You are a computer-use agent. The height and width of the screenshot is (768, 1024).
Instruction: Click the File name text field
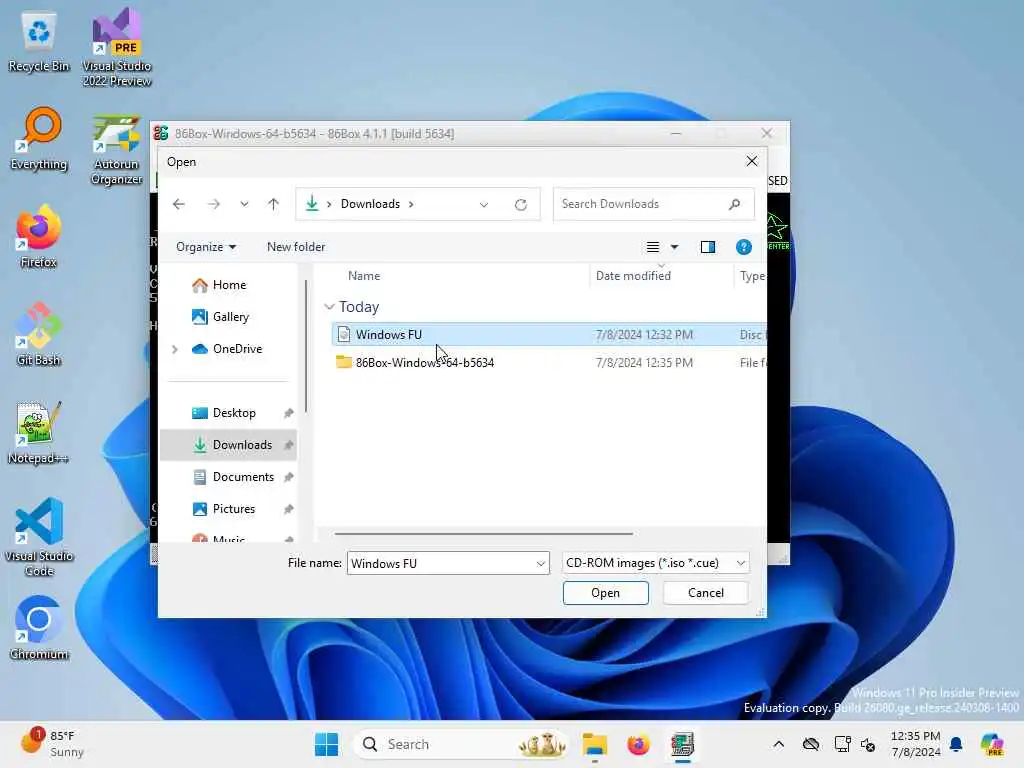[441, 564]
